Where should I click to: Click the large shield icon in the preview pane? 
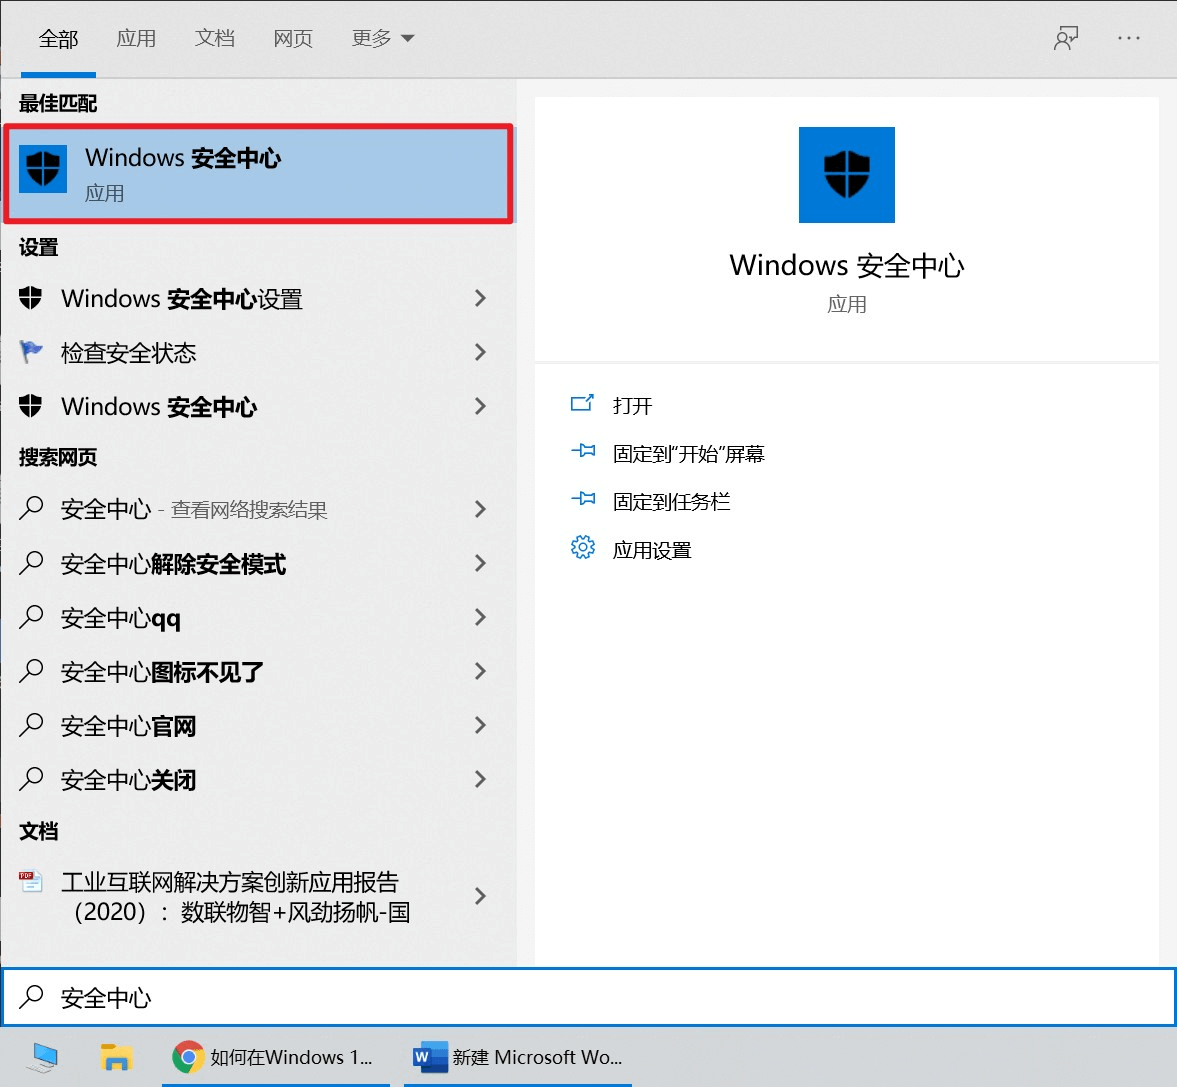pyautogui.click(x=846, y=174)
